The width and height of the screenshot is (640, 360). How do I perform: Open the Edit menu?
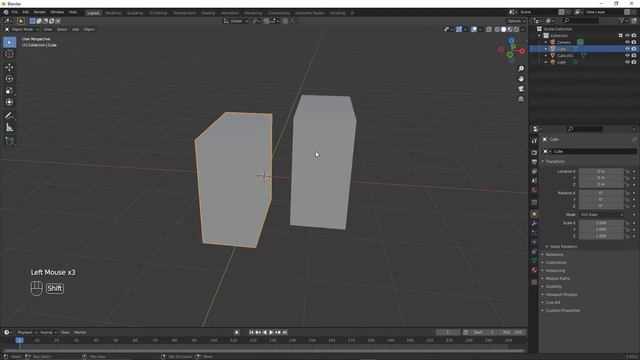[26, 12]
